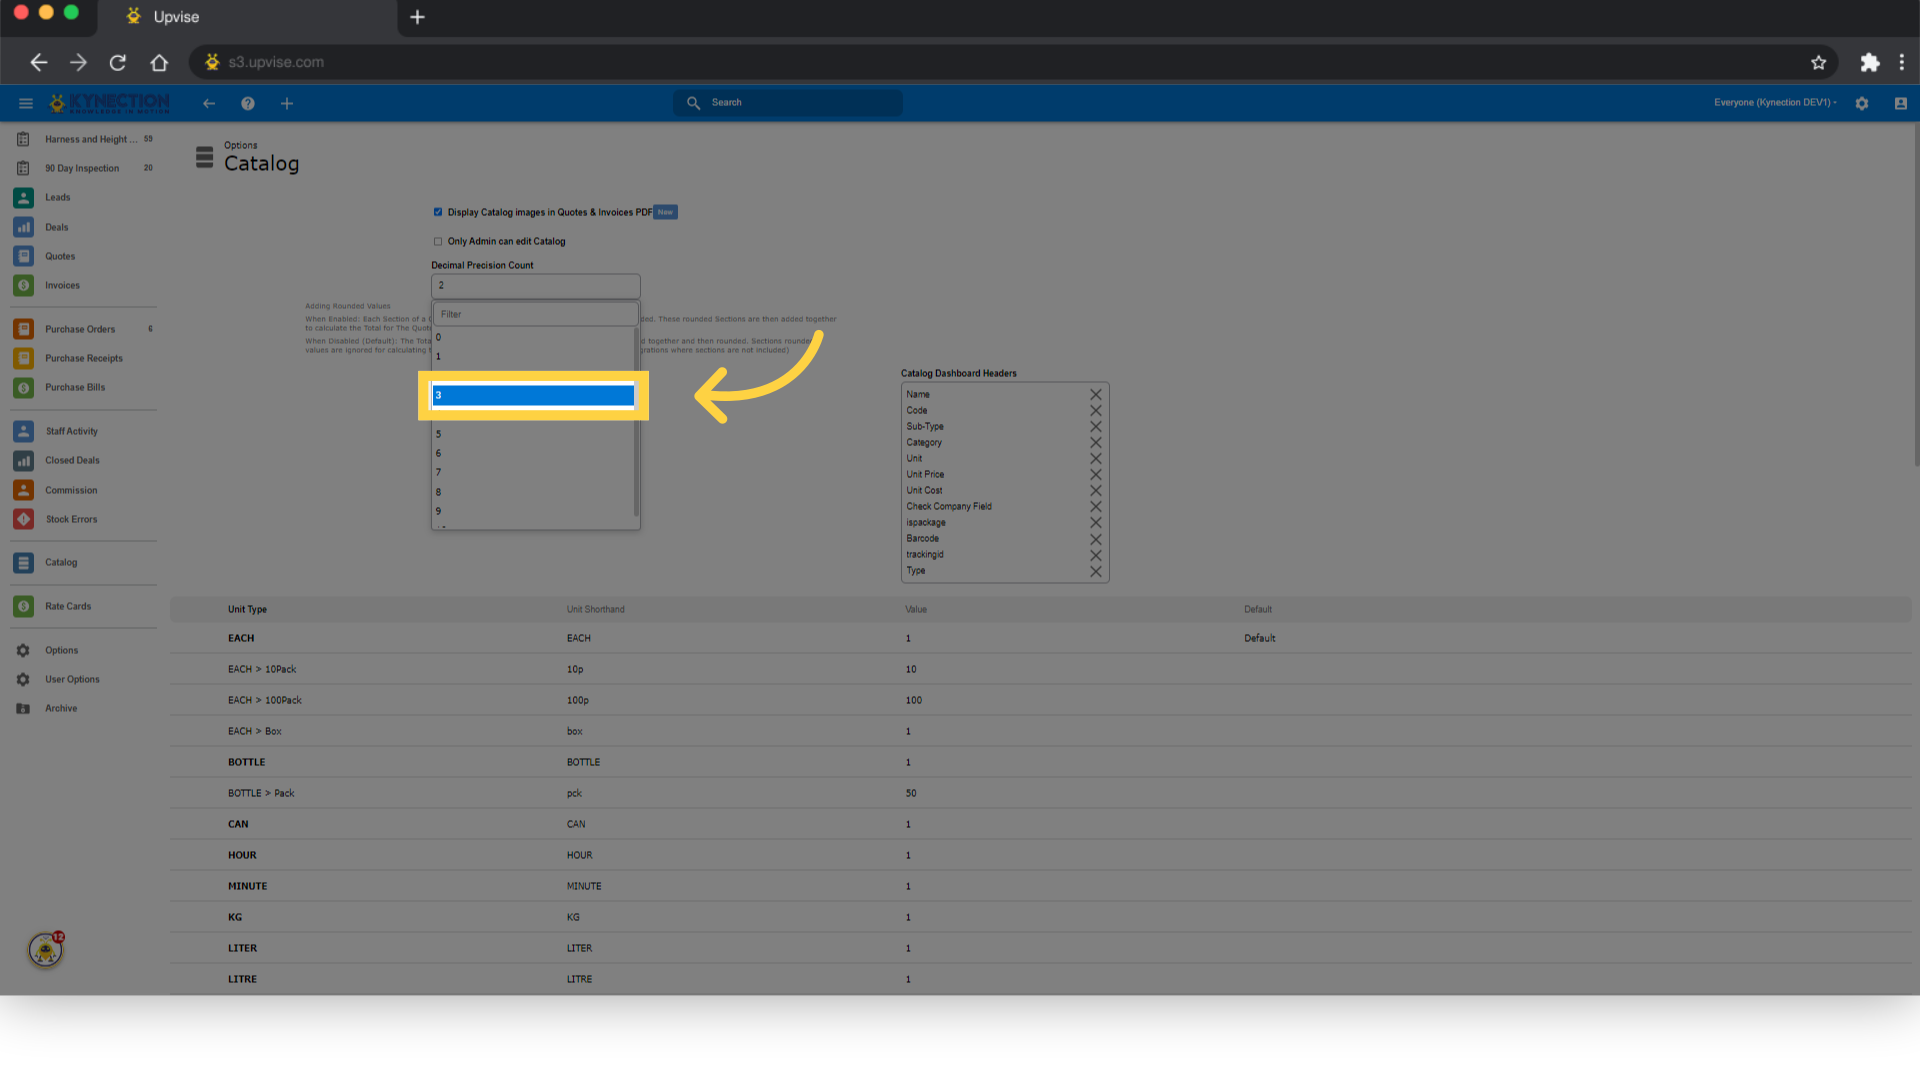Open User Options from the sidebar
This screenshot has width=1920, height=1080.
(x=72, y=679)
